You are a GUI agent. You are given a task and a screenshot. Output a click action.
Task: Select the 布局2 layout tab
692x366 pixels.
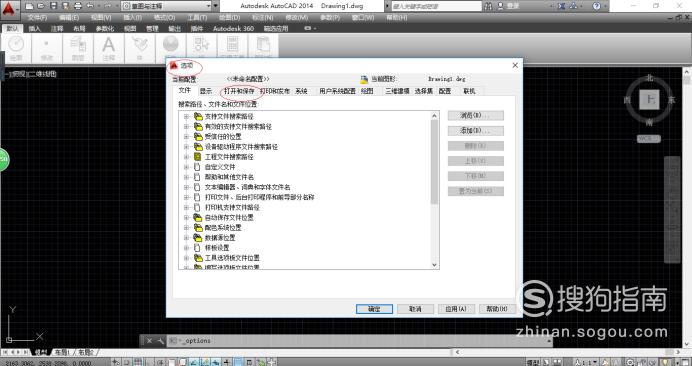click(x=86, y=352)
